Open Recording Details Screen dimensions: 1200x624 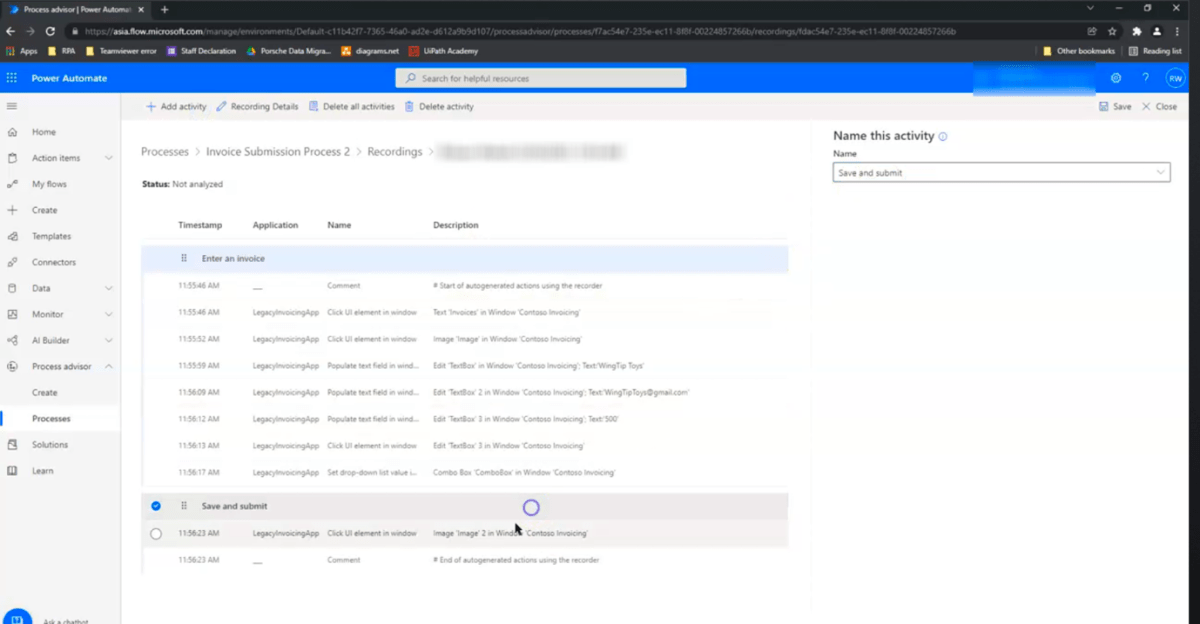pyautogui.click(x=257, y=106)
